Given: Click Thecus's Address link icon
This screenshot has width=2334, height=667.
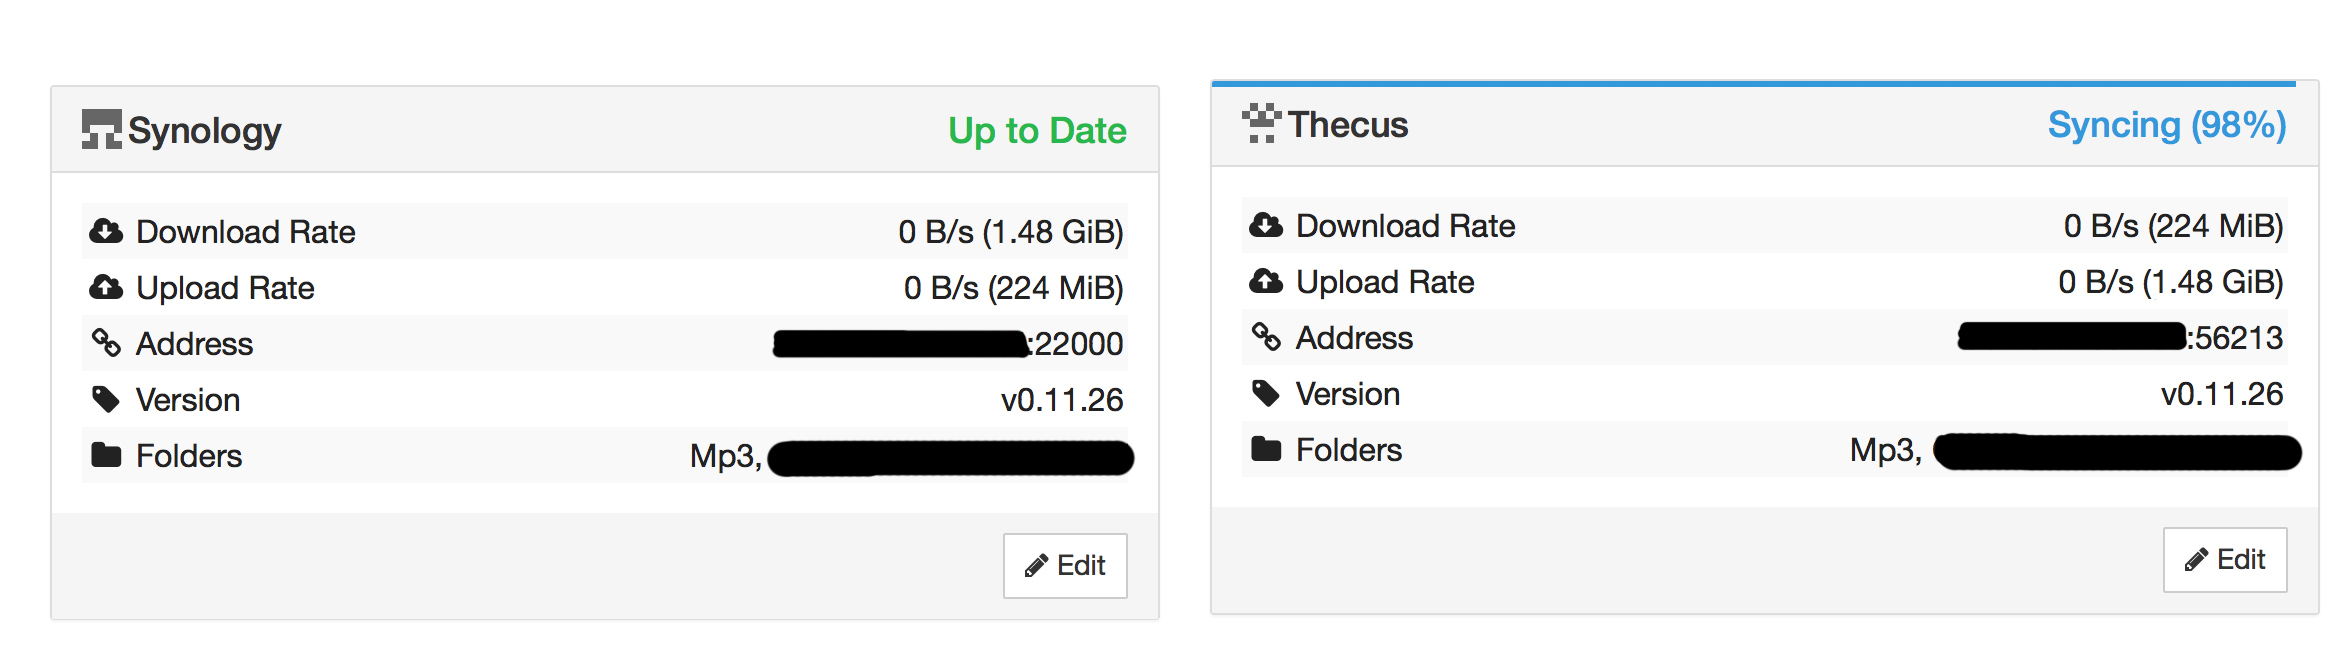Looking at the screenshot, I should 1266,337.
